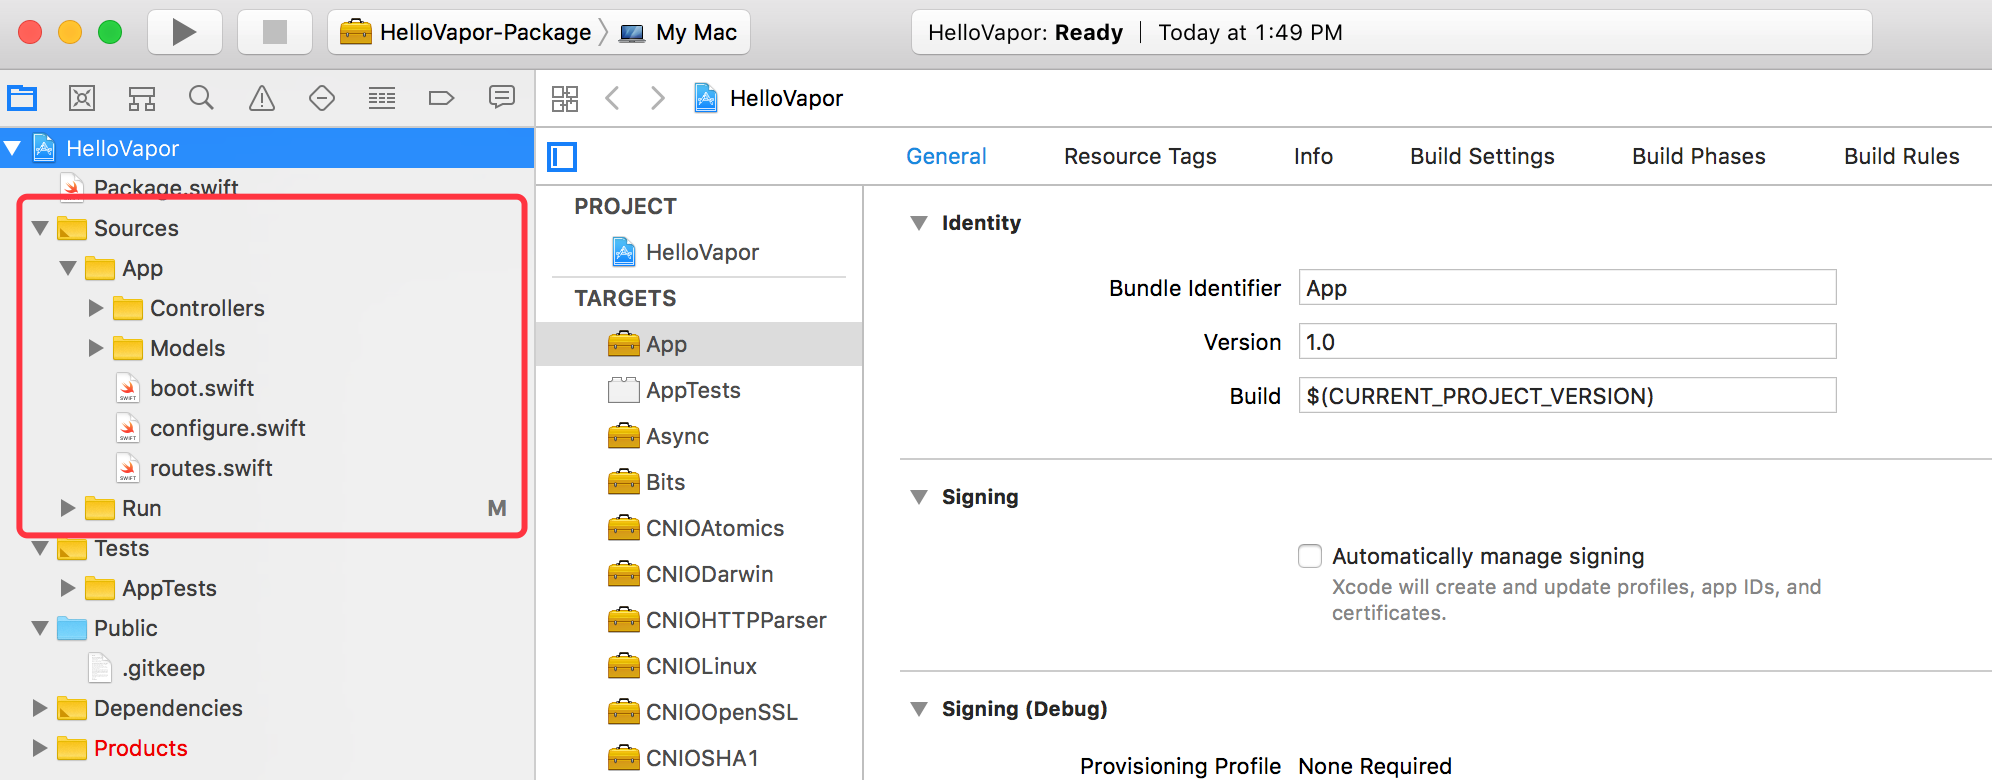
Task: Click the Bundle Identifier field
Action: (x=1567, y=288)
